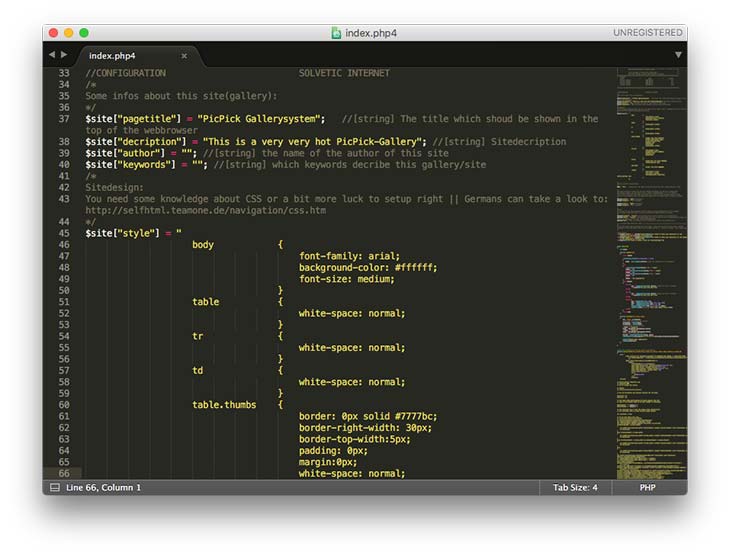Click the #7777bc border color value
730x556 pixels.
(415, 416)
